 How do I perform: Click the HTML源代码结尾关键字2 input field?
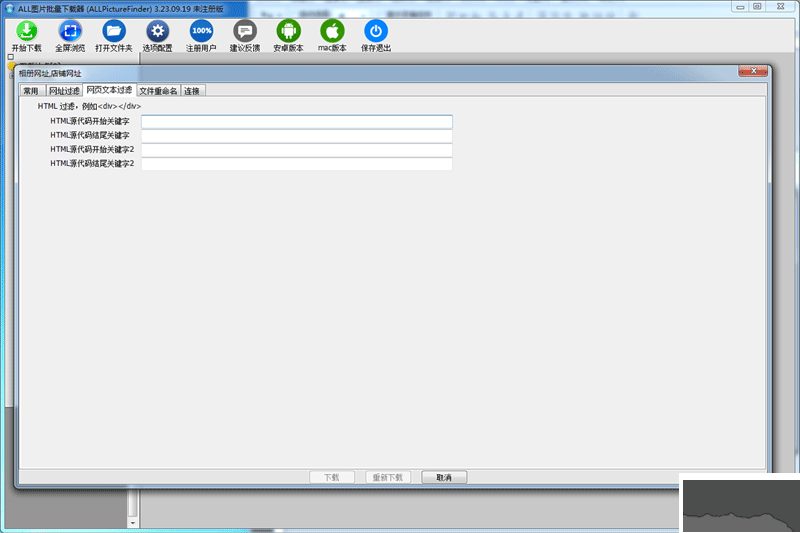pyautogui.click(x=297, y=164)
